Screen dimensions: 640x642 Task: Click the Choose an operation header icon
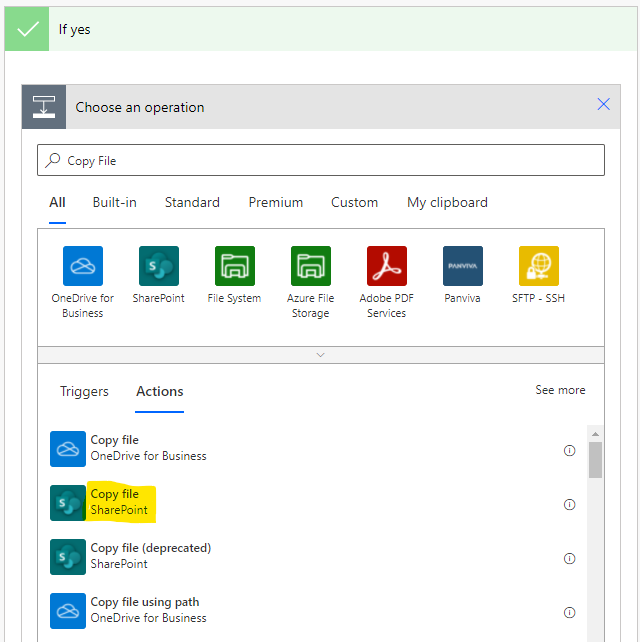coord(44,107)
